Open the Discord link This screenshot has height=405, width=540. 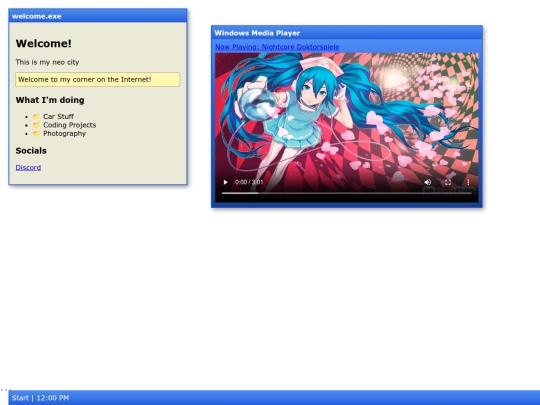pyautogui.click(x=28, y=167)
